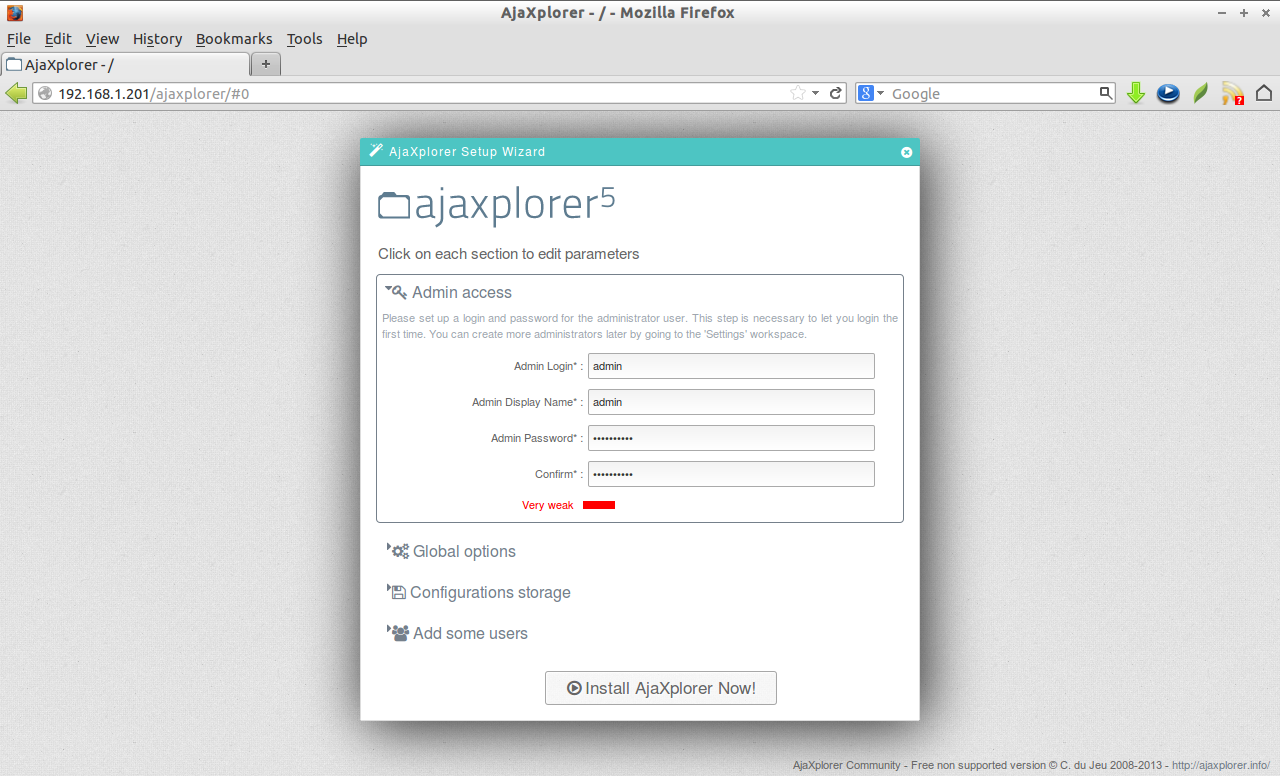Click the 'Confirm*' label
This screenshot has height=776, width=1280.
[557, 474]
